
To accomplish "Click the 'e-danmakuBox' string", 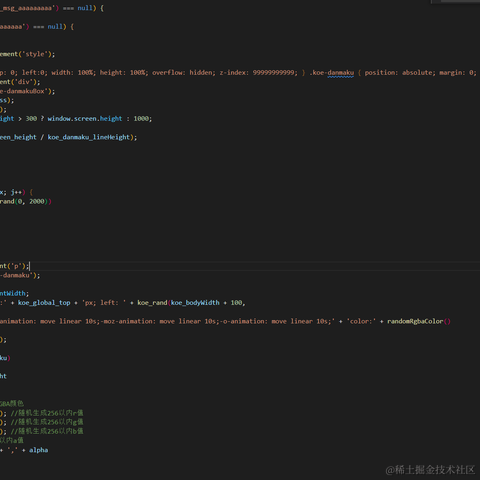I will click(24, 91).
